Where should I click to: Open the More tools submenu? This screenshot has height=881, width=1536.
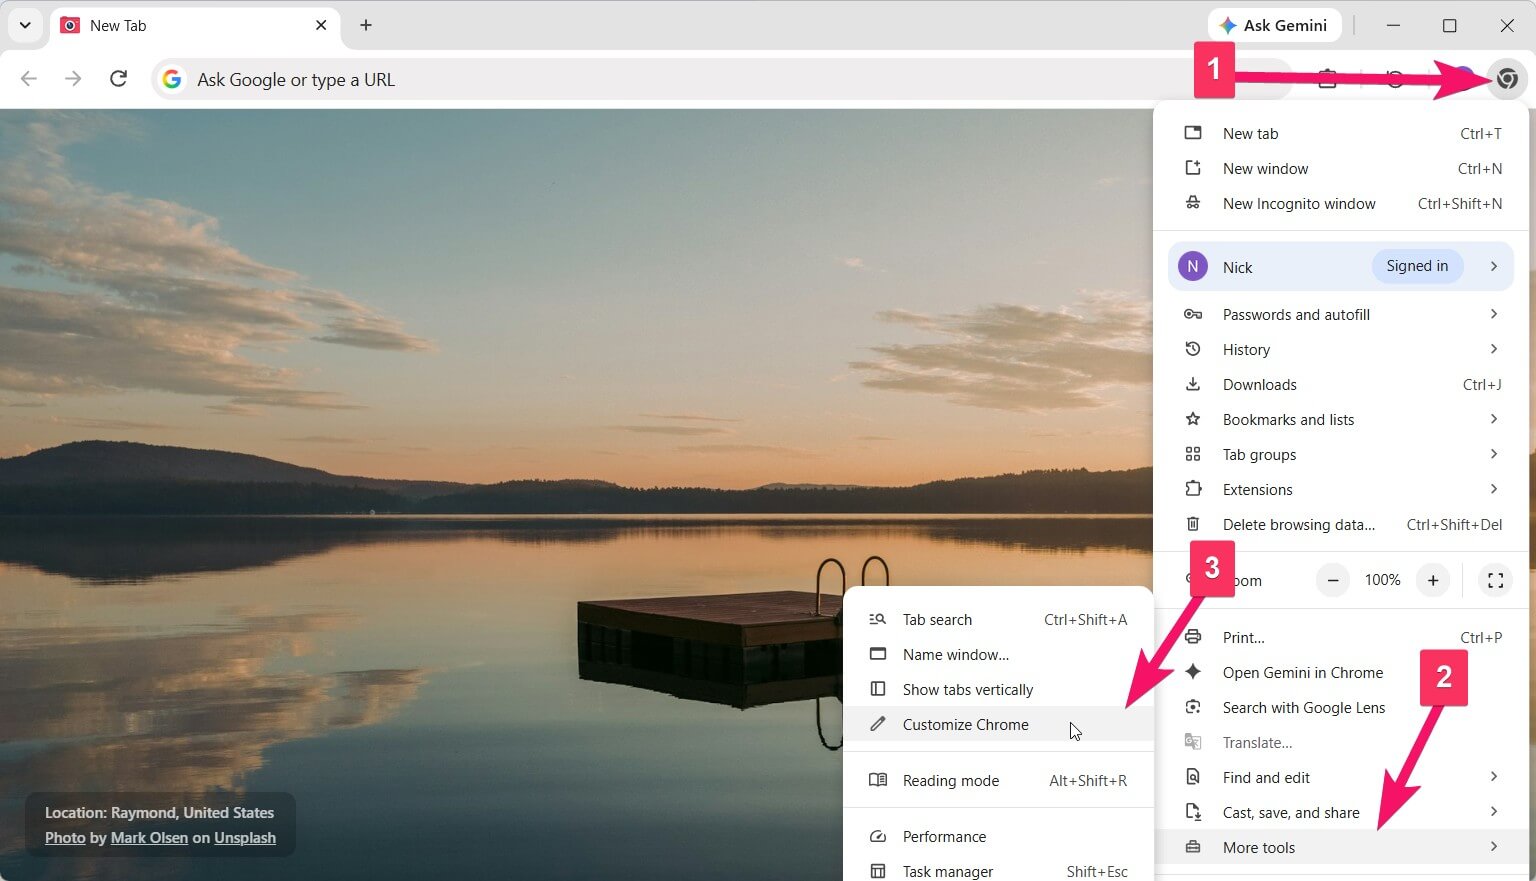click(x=1341, y=848)
